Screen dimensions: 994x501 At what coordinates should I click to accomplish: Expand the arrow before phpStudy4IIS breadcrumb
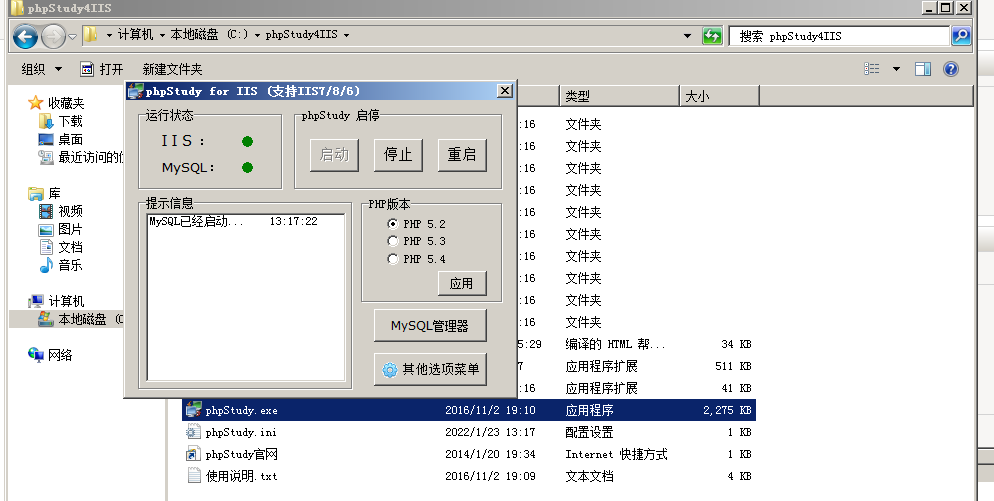coord(257,35)
